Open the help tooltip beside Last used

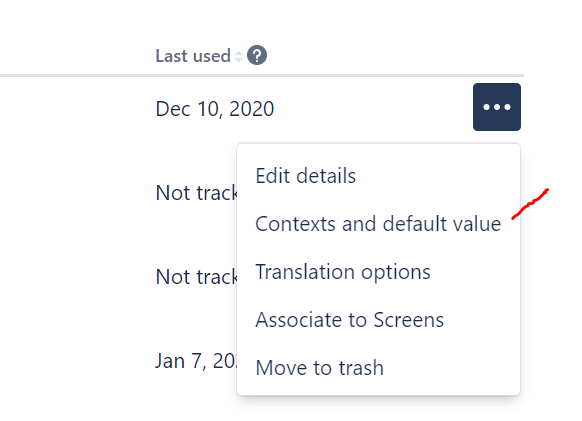257,55
